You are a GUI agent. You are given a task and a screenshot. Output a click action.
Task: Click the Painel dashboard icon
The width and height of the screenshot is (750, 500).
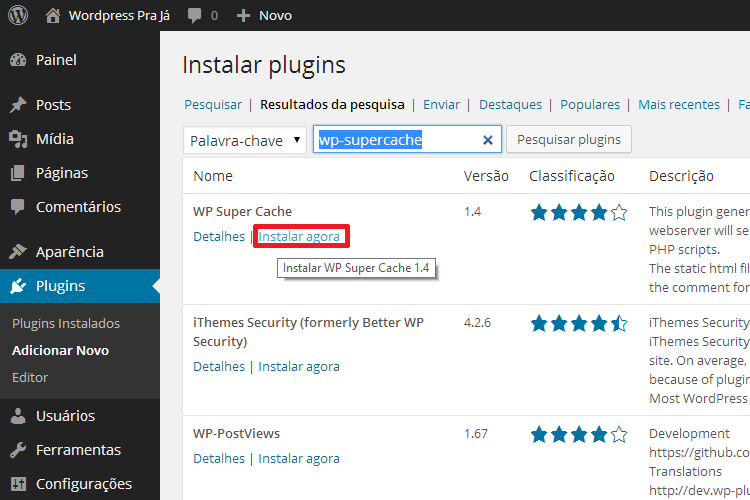point(18,60)
